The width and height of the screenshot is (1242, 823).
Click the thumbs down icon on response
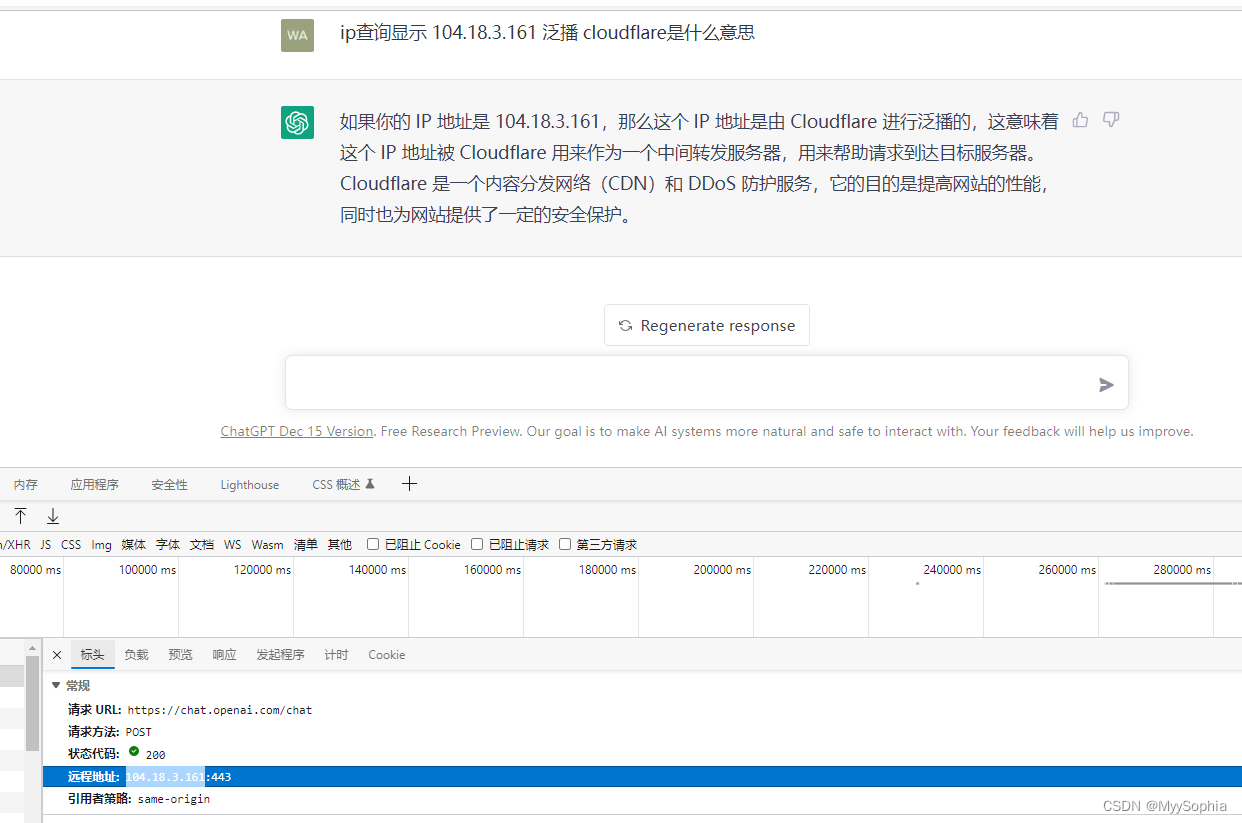click(x=1111, y=120)
